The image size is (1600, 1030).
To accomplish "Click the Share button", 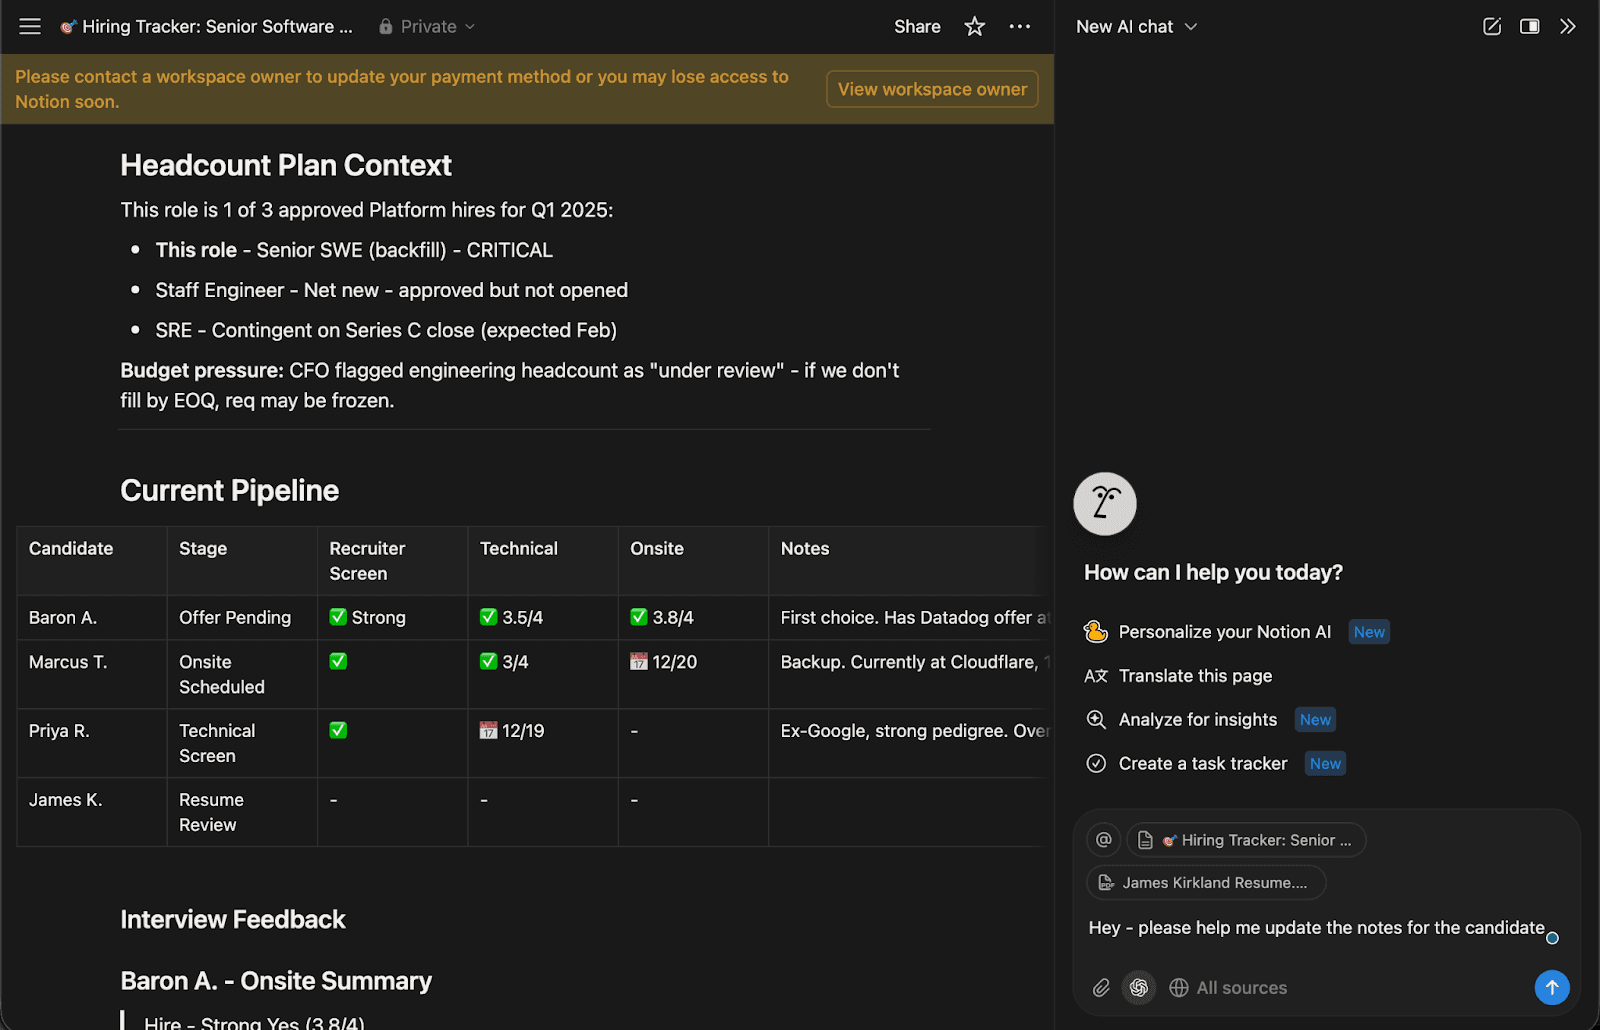I will tap(916, 26).
